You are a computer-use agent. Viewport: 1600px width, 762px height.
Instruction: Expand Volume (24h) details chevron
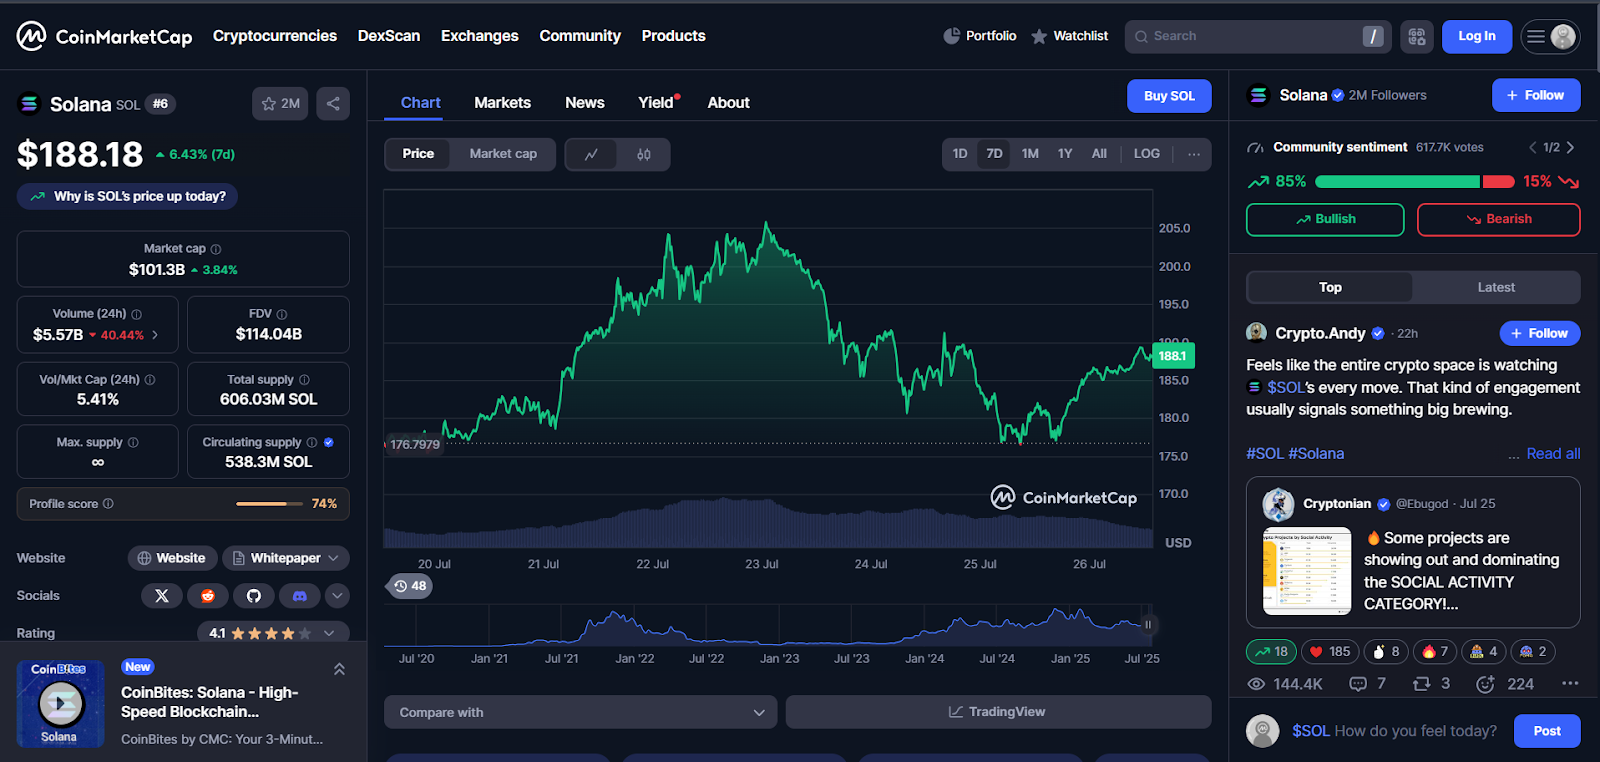tap(155, 335)
